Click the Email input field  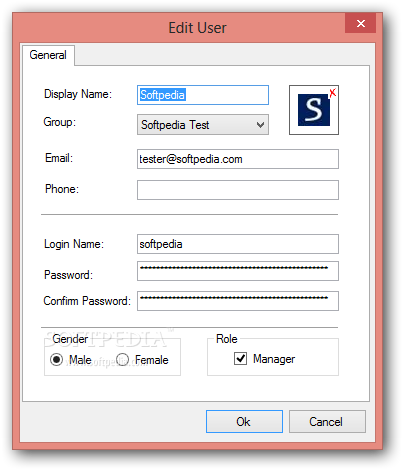click(238, 159)
